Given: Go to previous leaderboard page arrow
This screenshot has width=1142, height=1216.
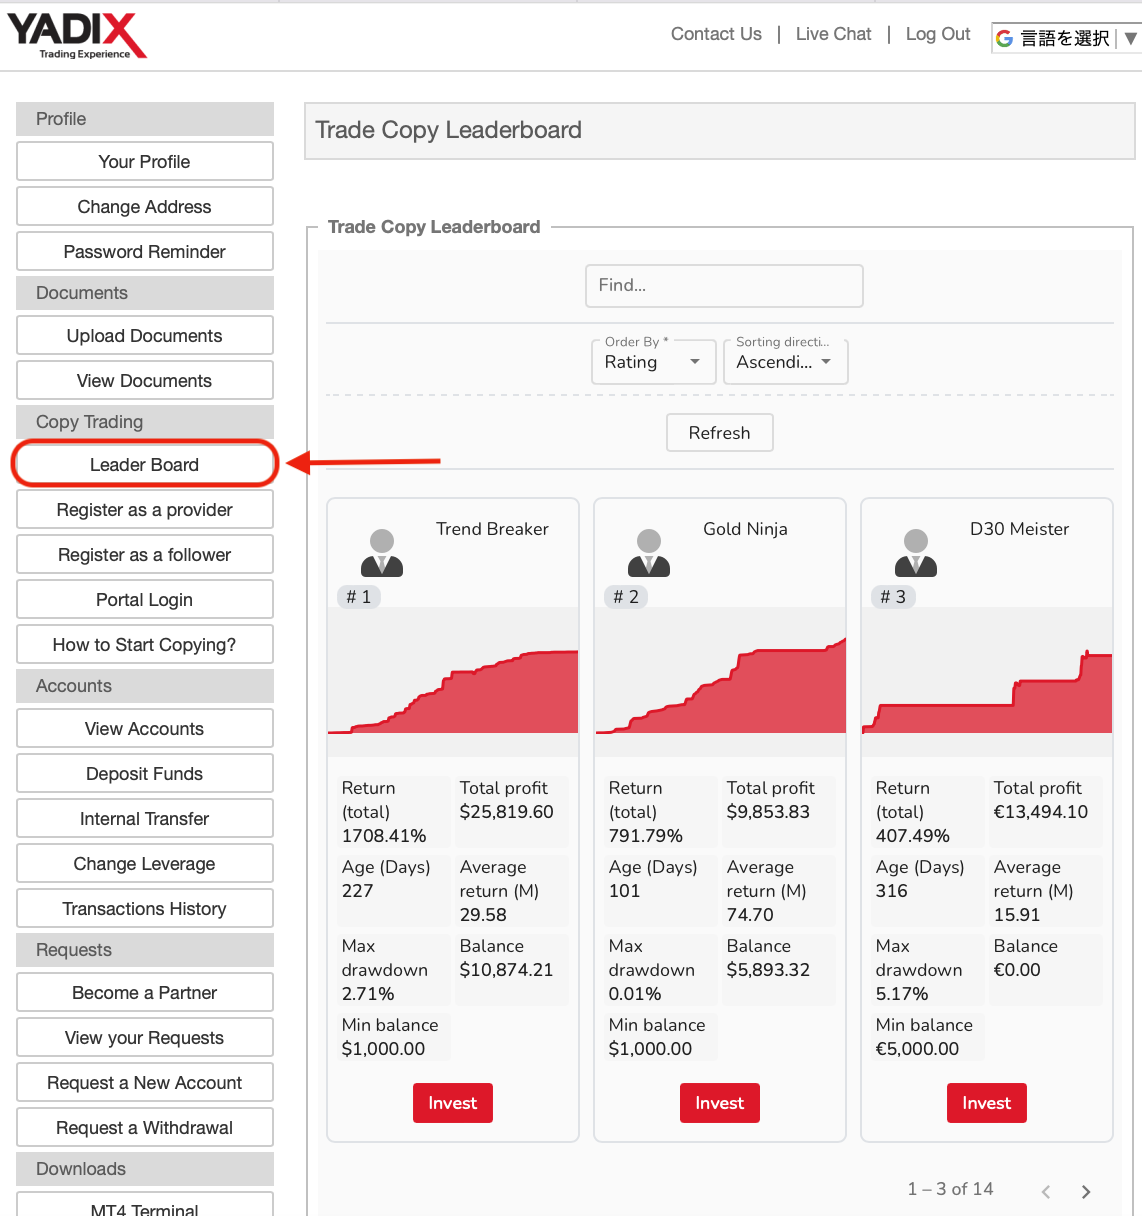Looking at the screenshot, I should [x=1046, y=1191].
